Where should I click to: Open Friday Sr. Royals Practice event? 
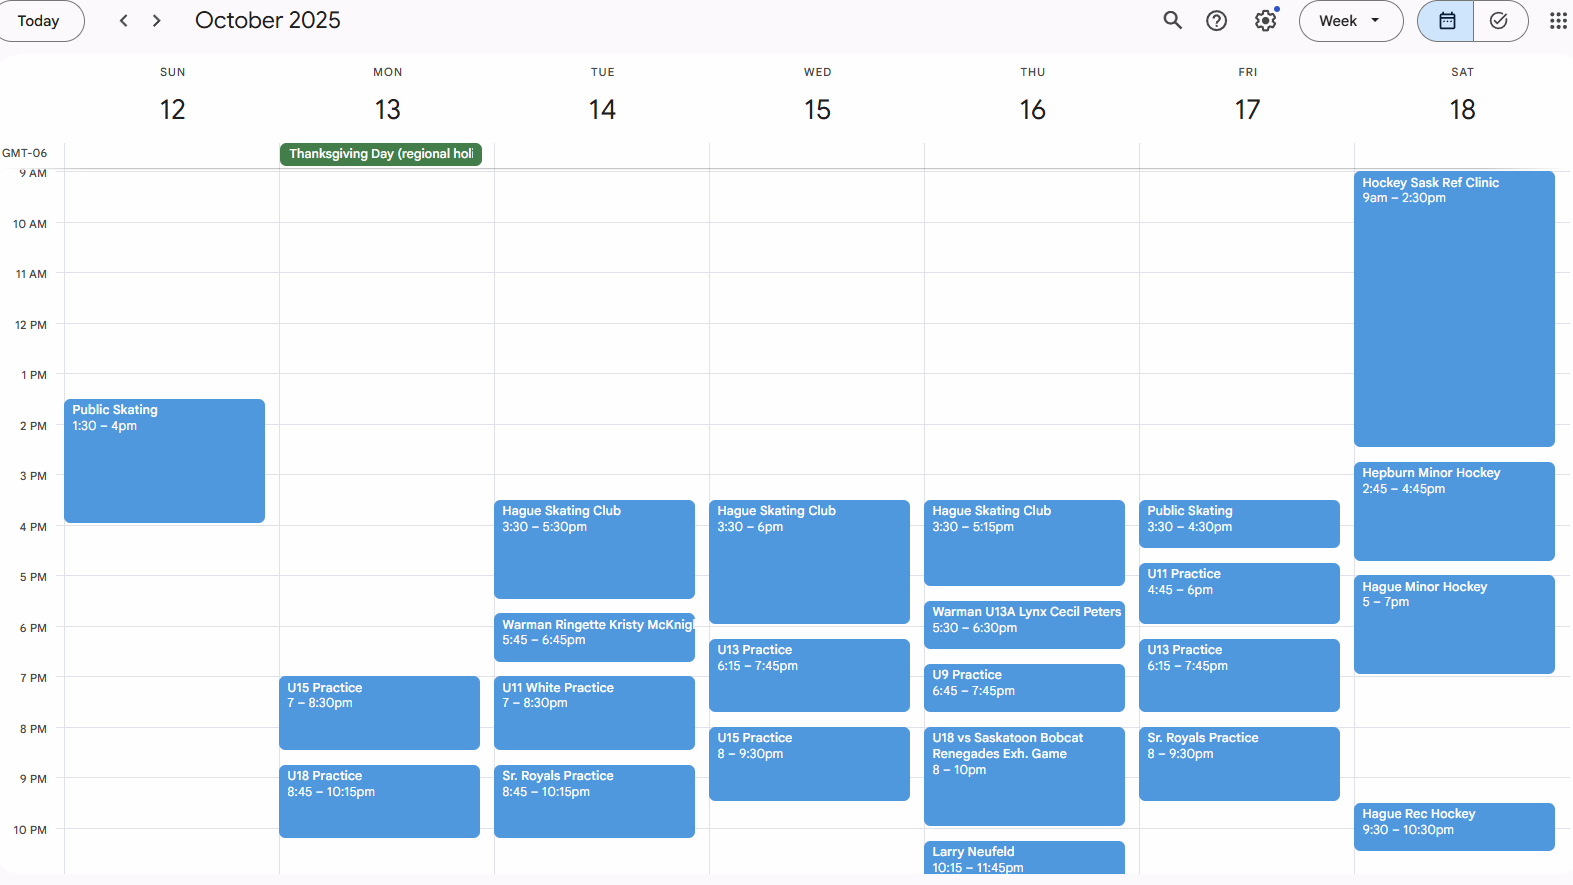(1238, 763)
